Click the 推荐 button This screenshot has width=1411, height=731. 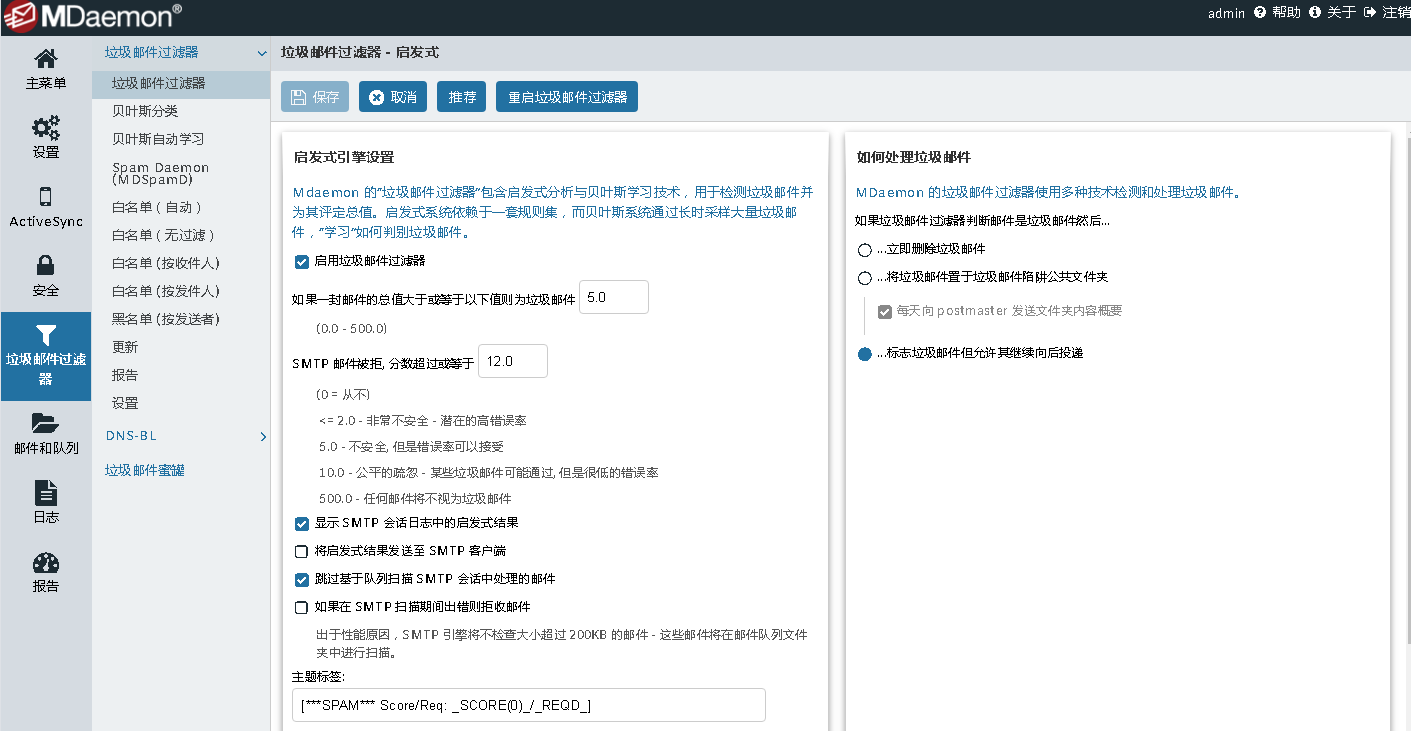[x=462, y=97]
